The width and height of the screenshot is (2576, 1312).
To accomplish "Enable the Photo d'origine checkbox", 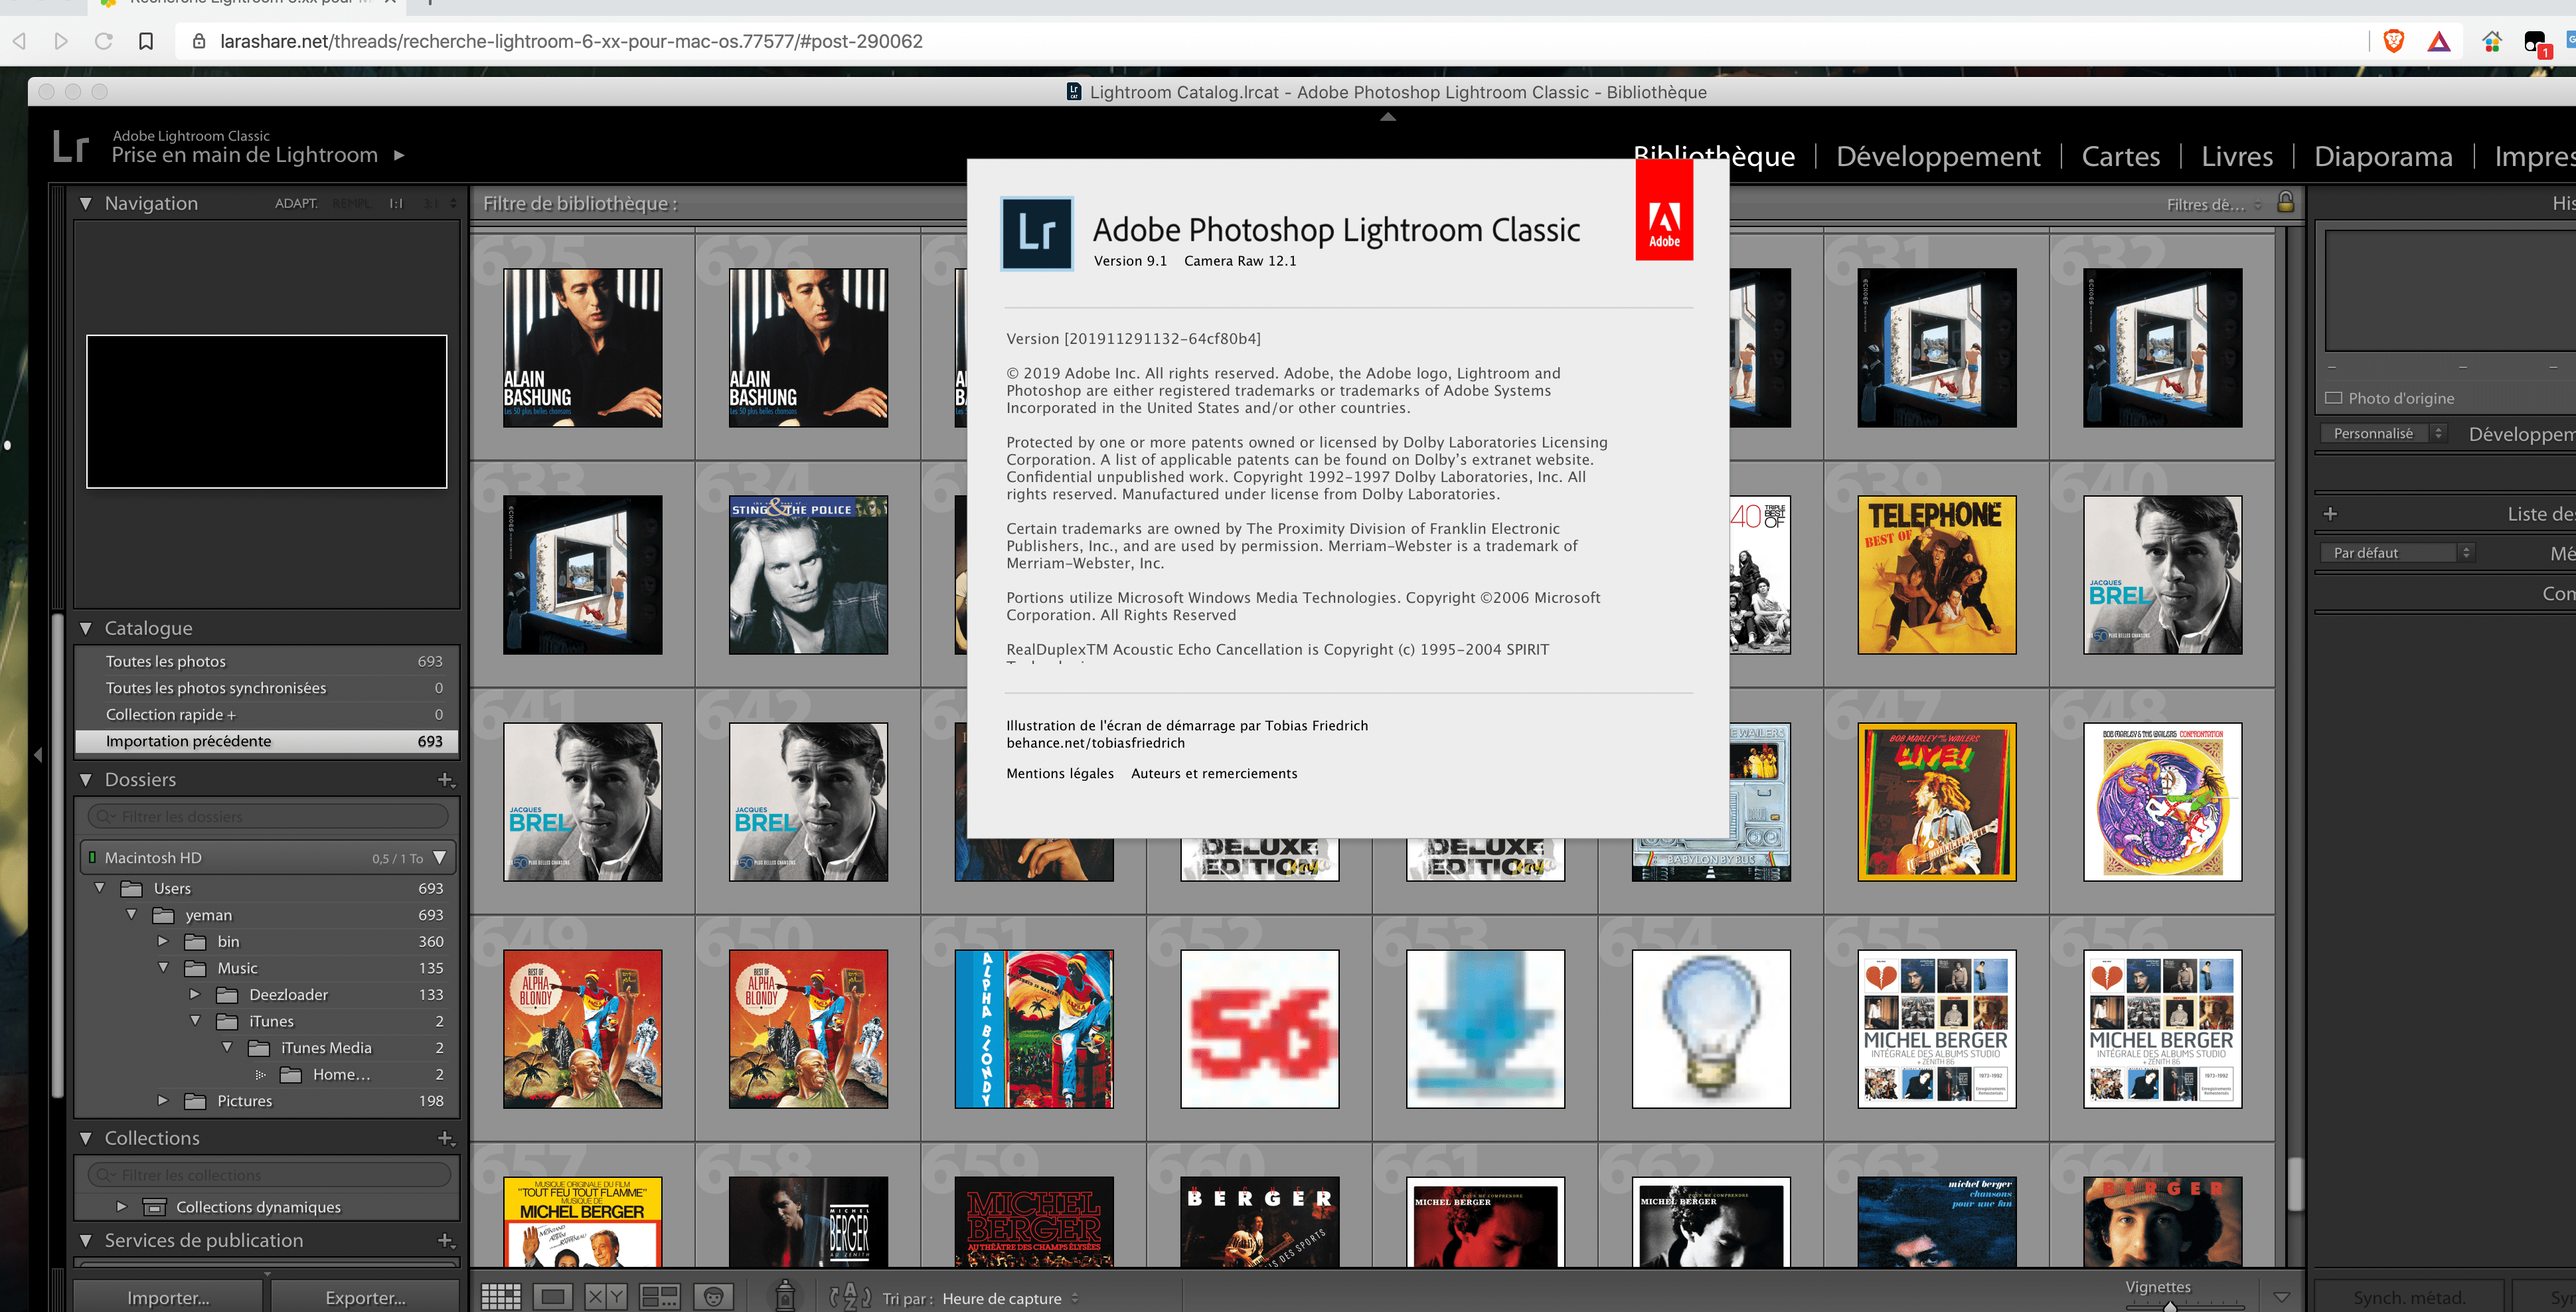I will click(2334, 398).
